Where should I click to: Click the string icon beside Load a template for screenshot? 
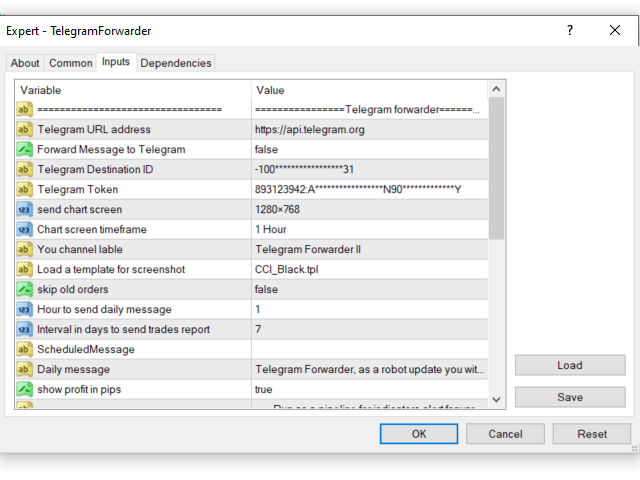[x=24, y=270]
